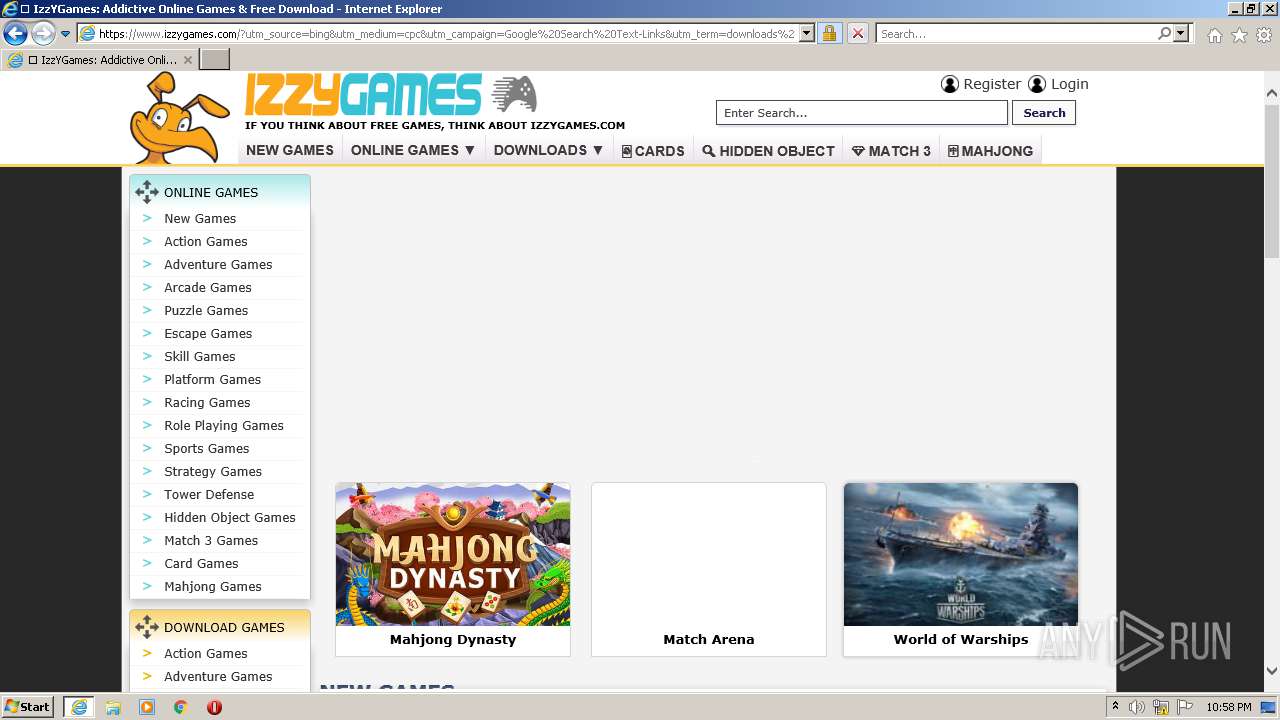
Task: Open Escape Games sidebar link
Action: pos(208,333)
